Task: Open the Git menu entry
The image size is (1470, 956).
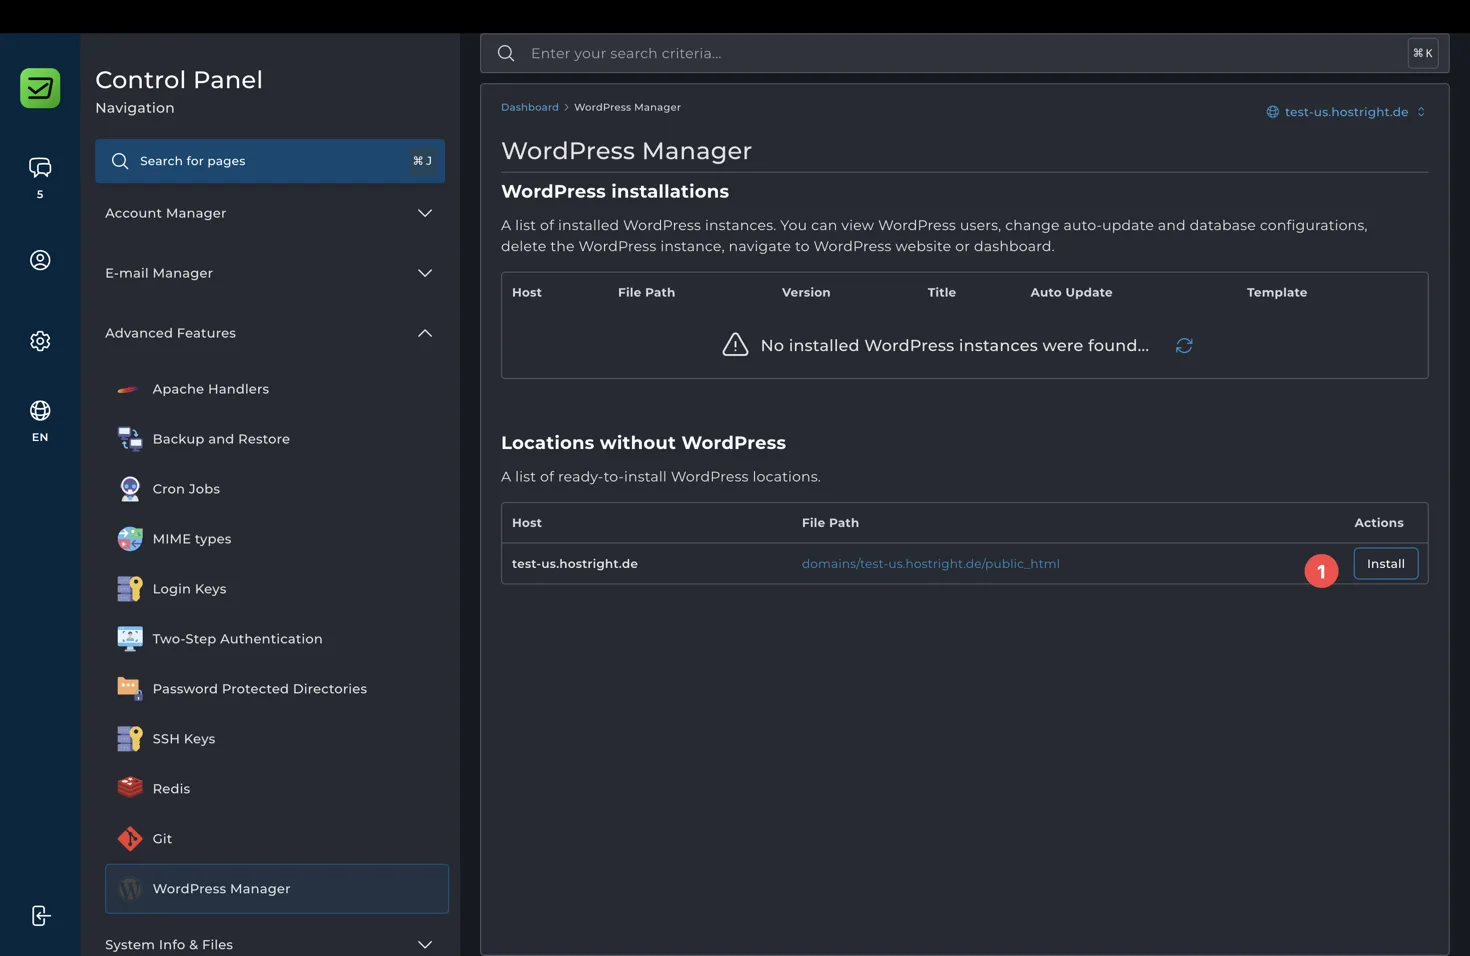Action: (277, 839)
